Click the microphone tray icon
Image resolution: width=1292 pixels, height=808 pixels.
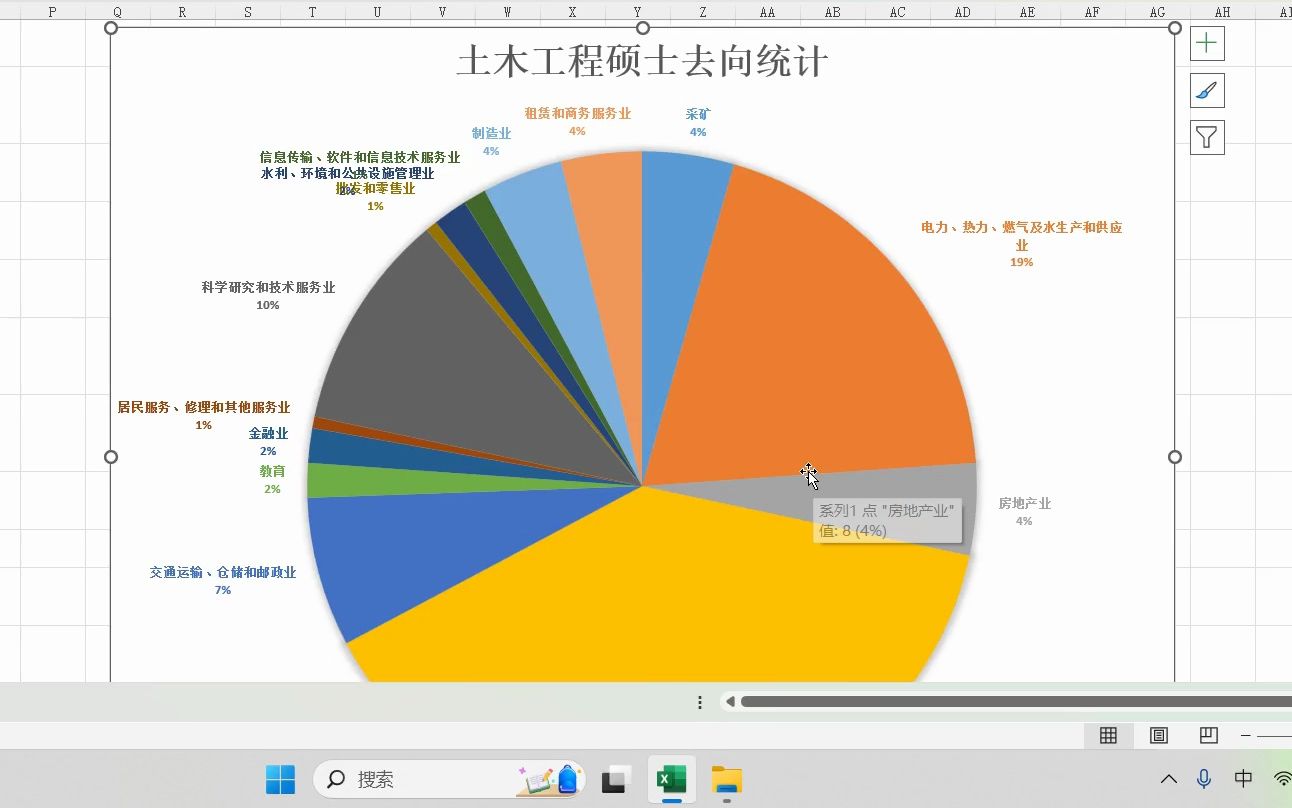[x=1204, y=779]
